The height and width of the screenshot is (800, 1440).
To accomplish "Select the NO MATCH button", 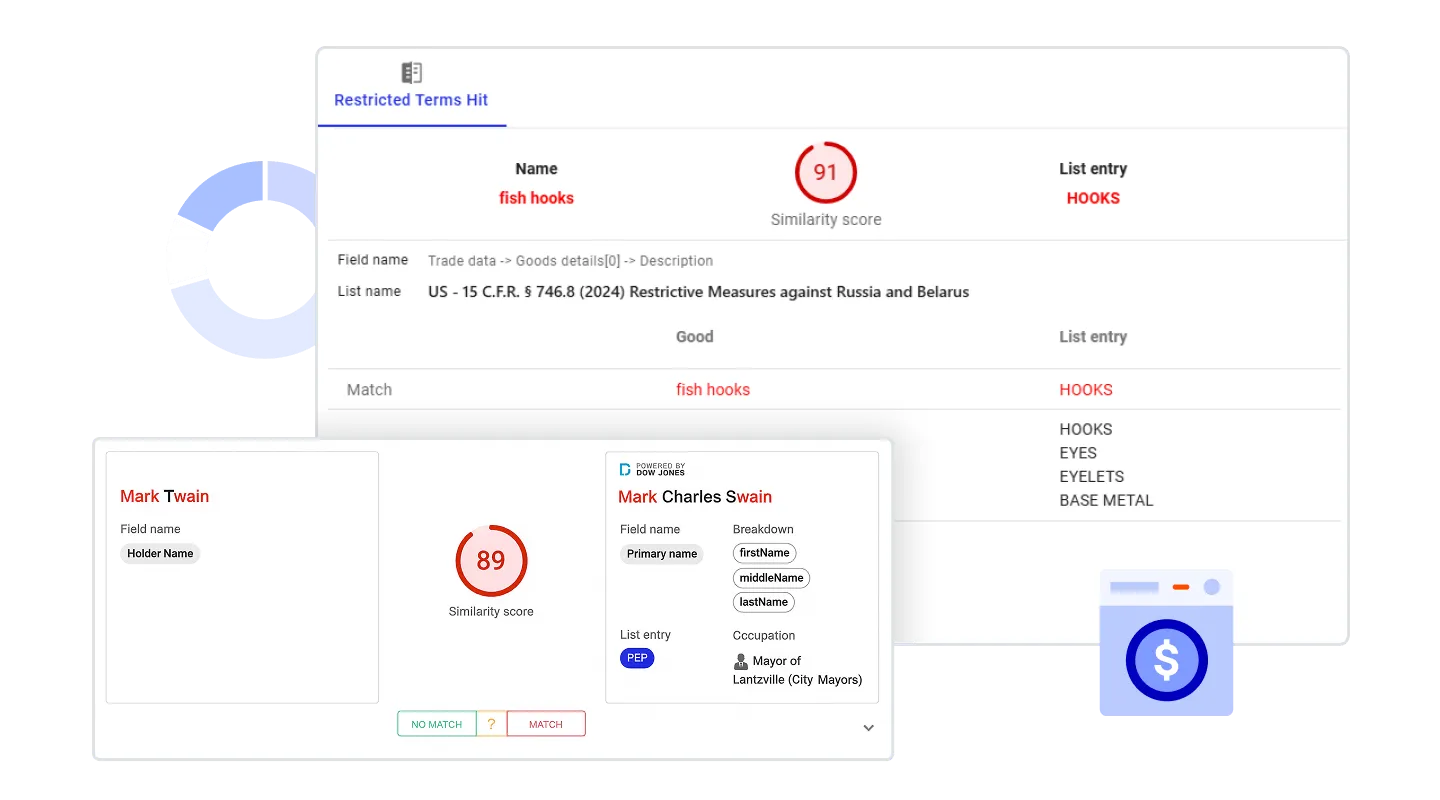I will (437, 724).
